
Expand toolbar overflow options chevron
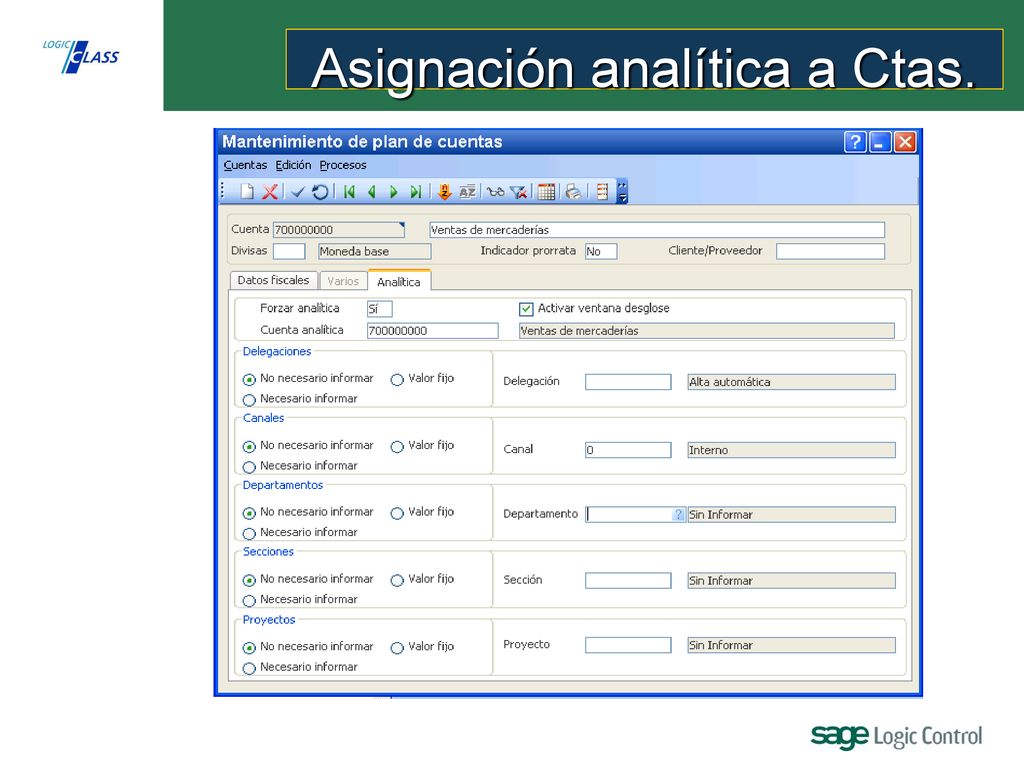click(x=622, y=191)
